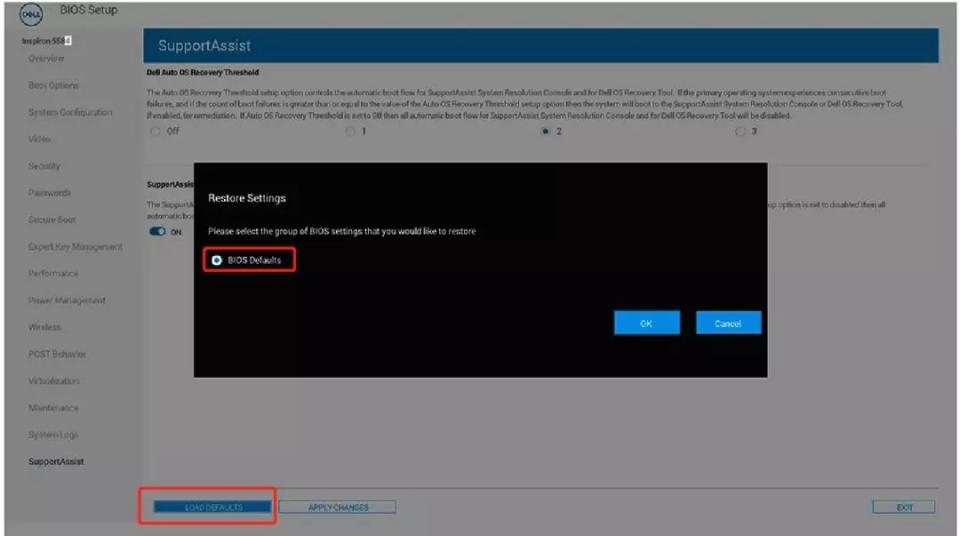Open the Virtualization section
The width and height of the screenshot is (960, 536).
[54, 381]
